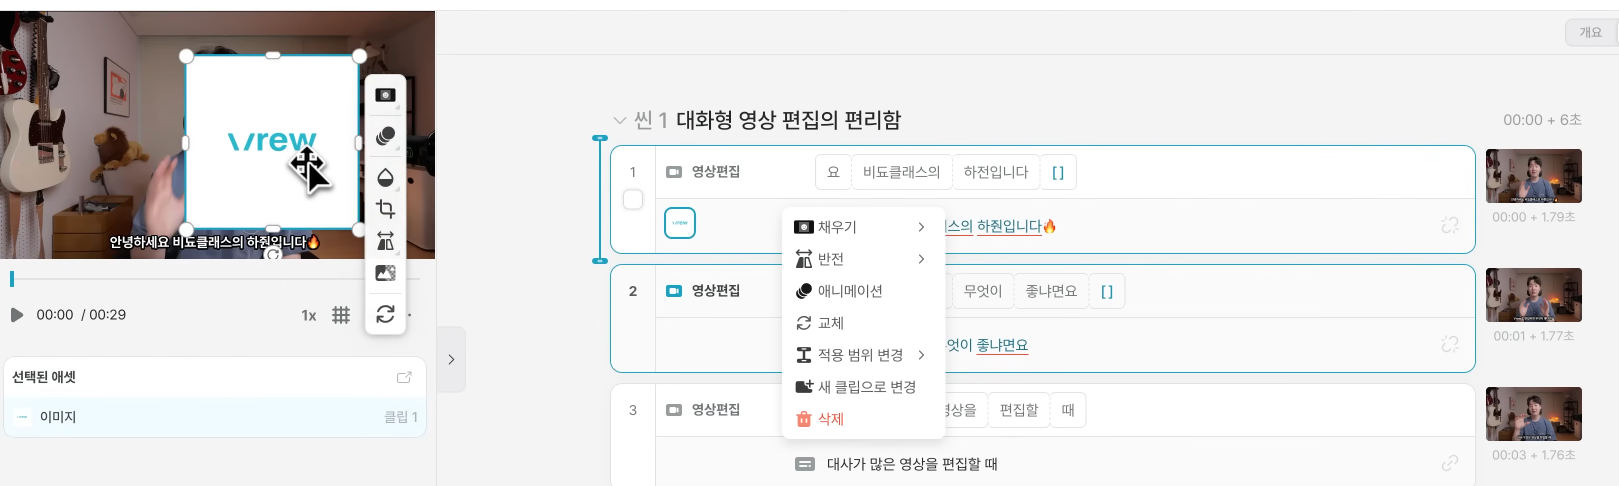1619x486 pixels.
Task: Select the 이미지 asset row
Action: (215, 417)
